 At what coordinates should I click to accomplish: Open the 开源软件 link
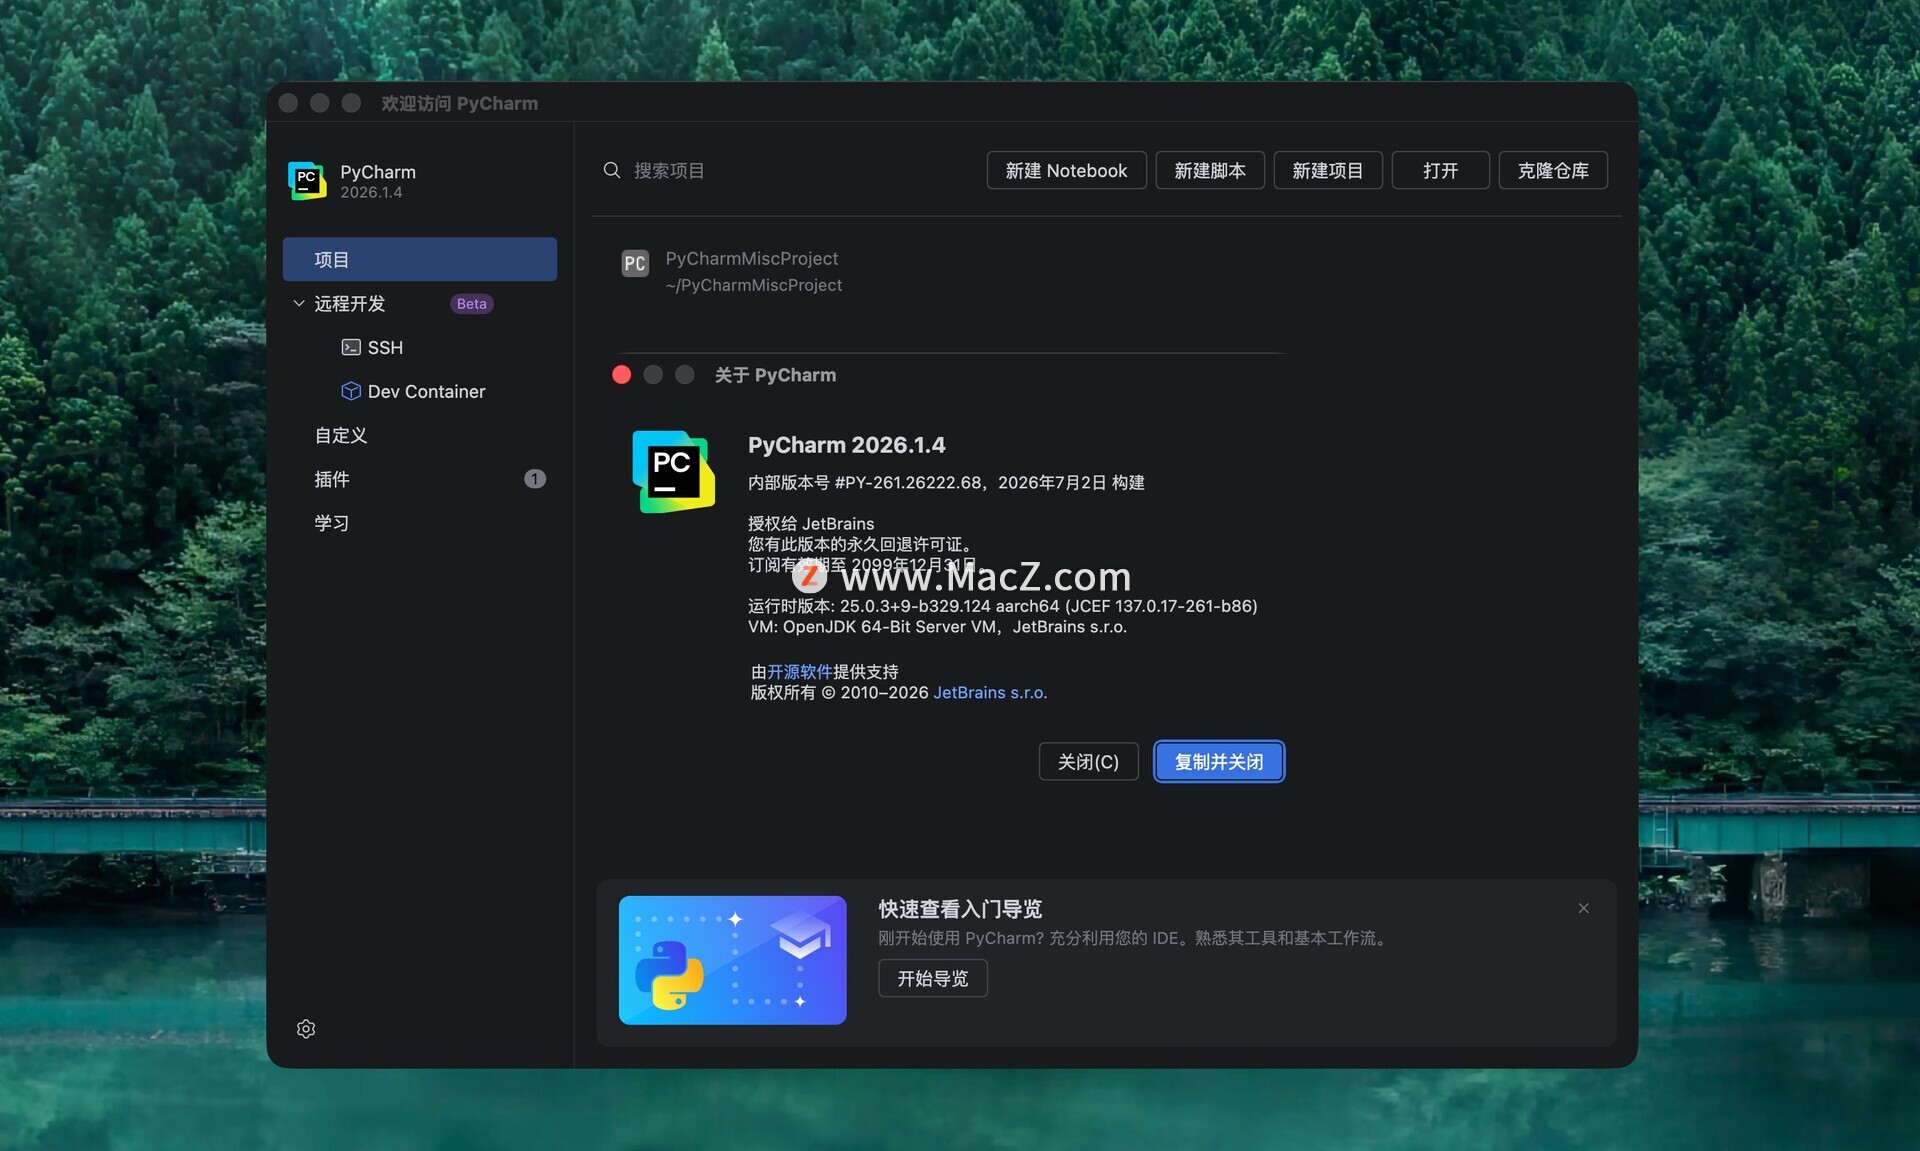800,672
